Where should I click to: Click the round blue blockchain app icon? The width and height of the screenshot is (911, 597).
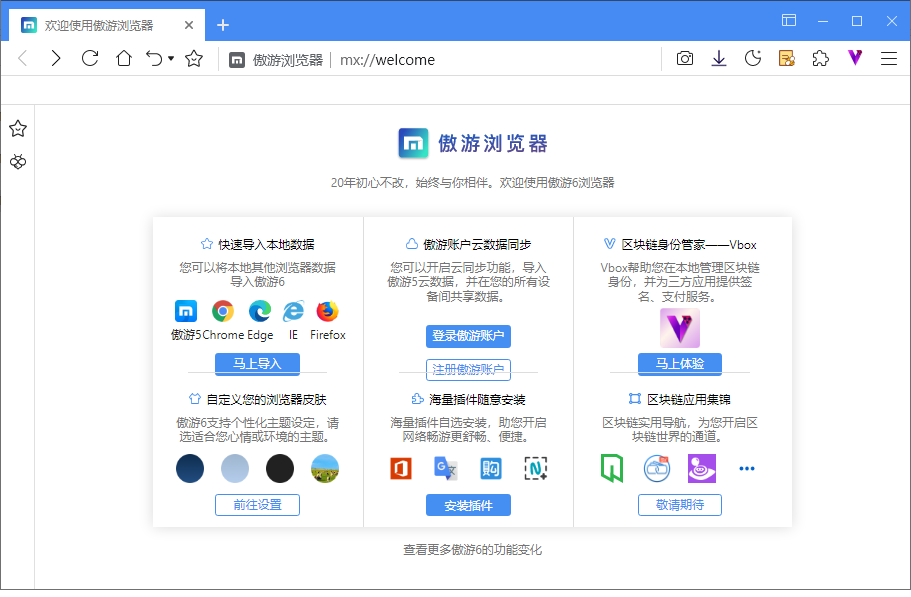657,469
